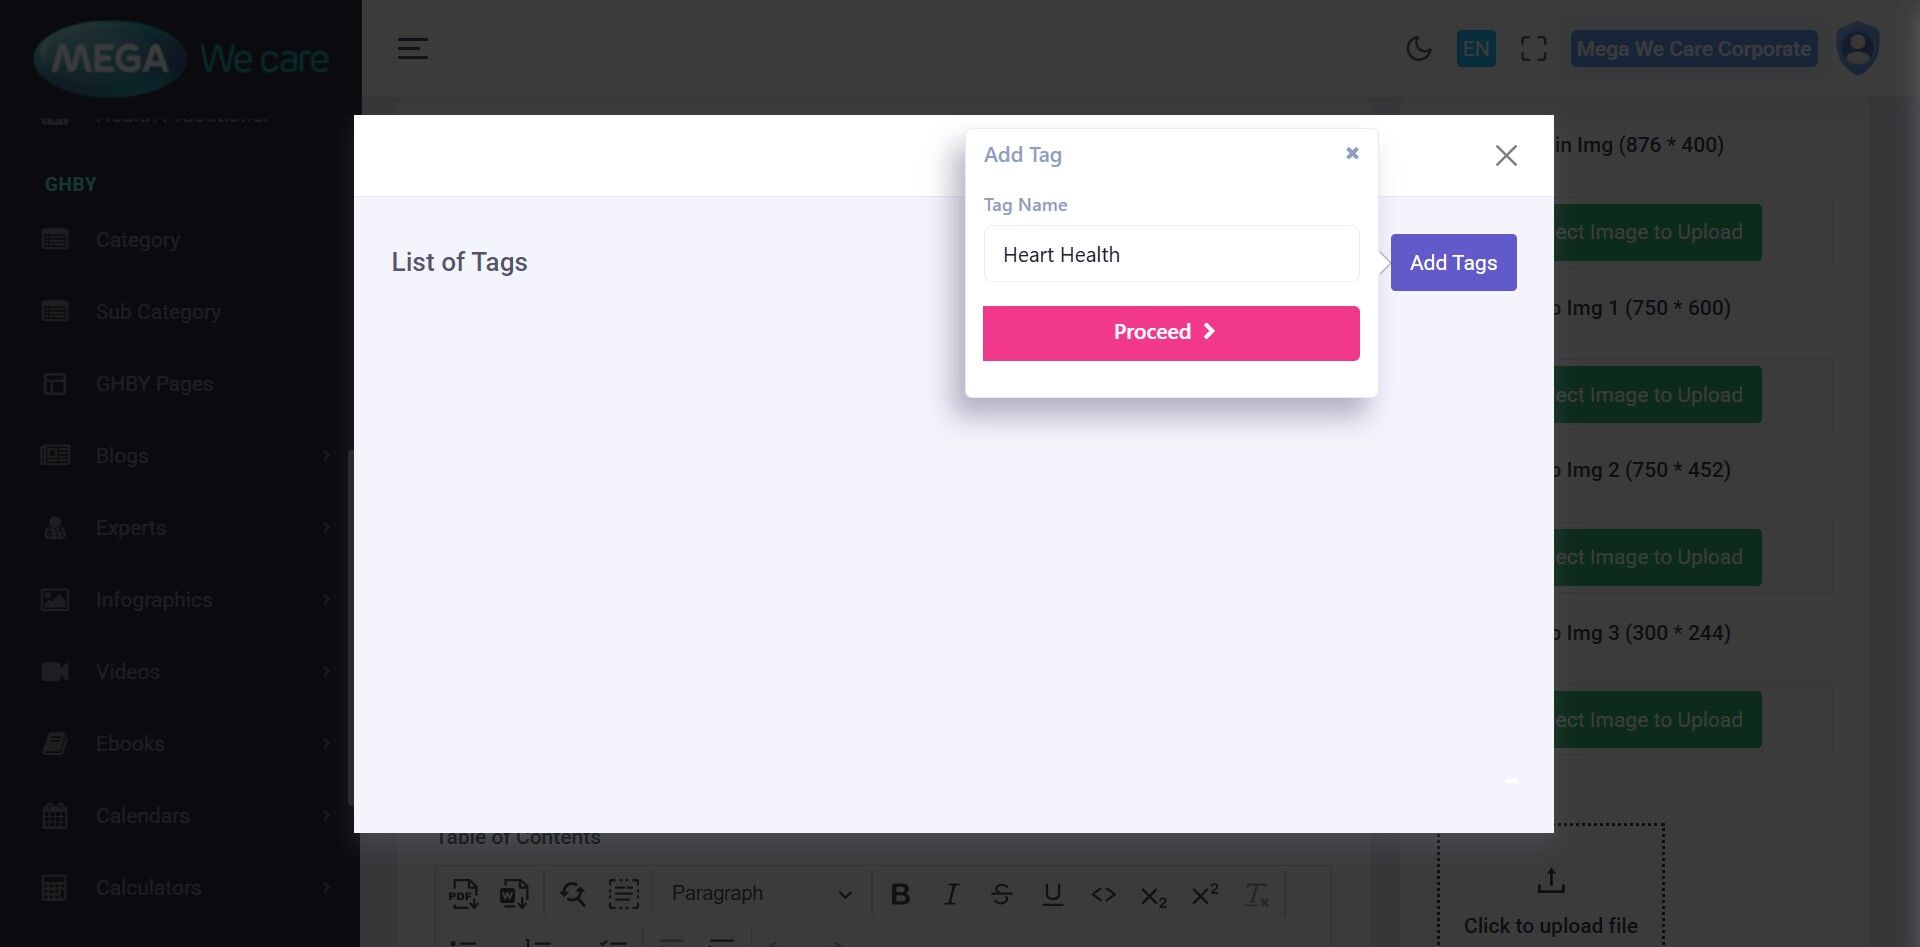Open Find and Replace in editor
Image resolution: width=1920 pixels, height=947 pixels.
point(573,893)
